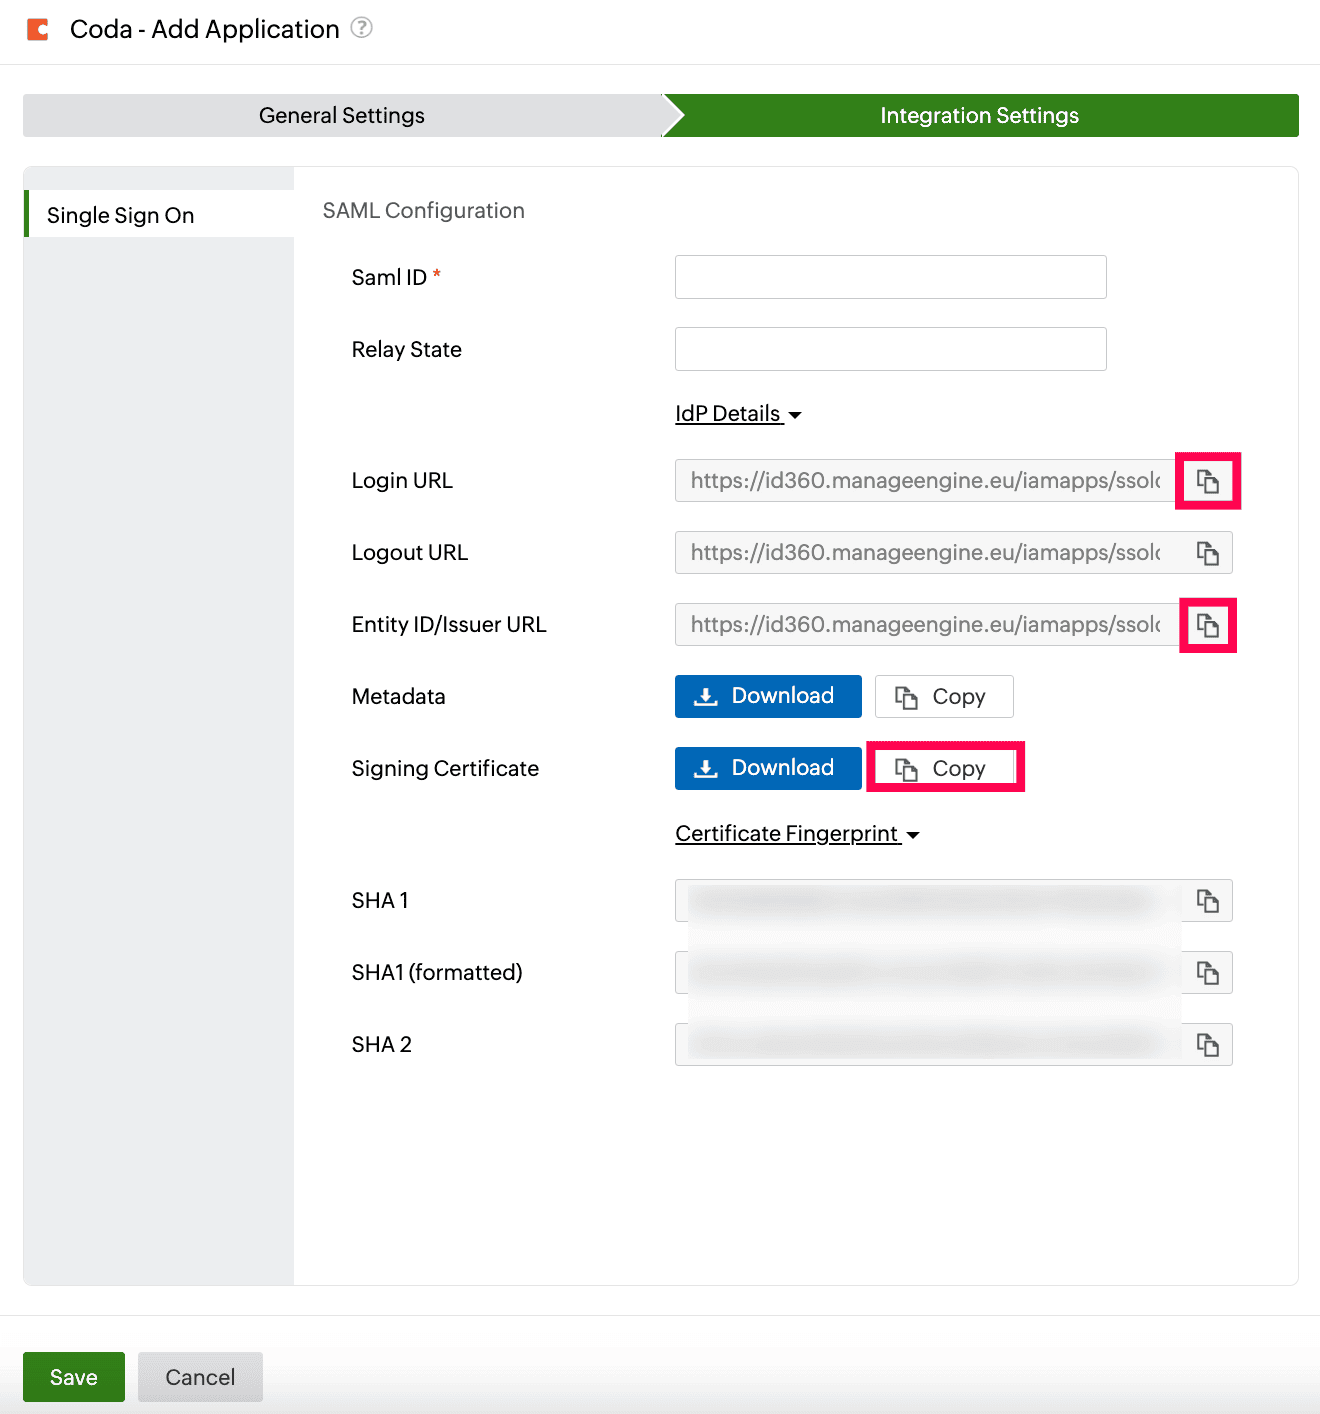This screenshot has width=1320, height=1414.
Task: Copy the SHA1 (formatted) fingerprint
Action: click(1208, 973)
